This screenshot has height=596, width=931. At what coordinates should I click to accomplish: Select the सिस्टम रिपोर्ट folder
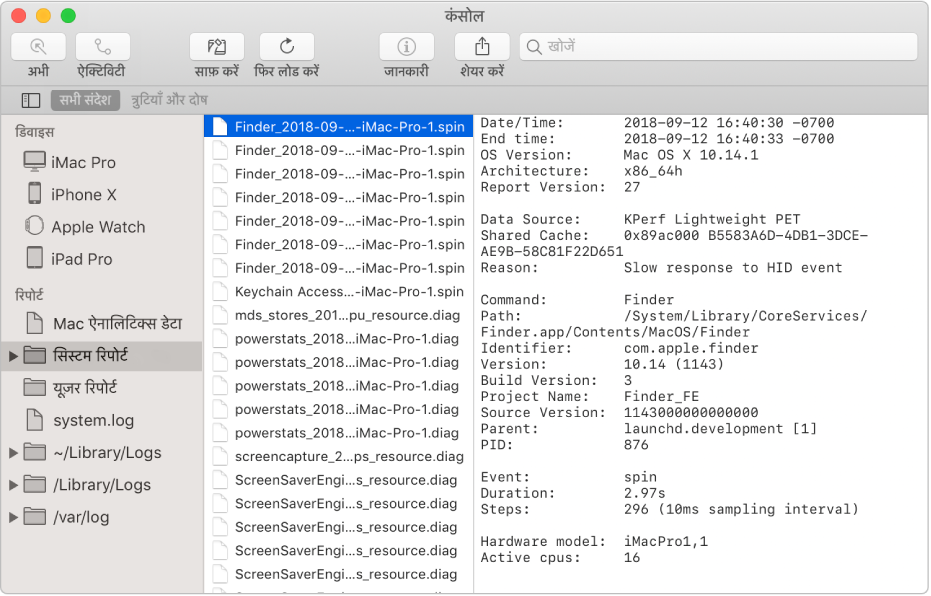coord(102,356)
